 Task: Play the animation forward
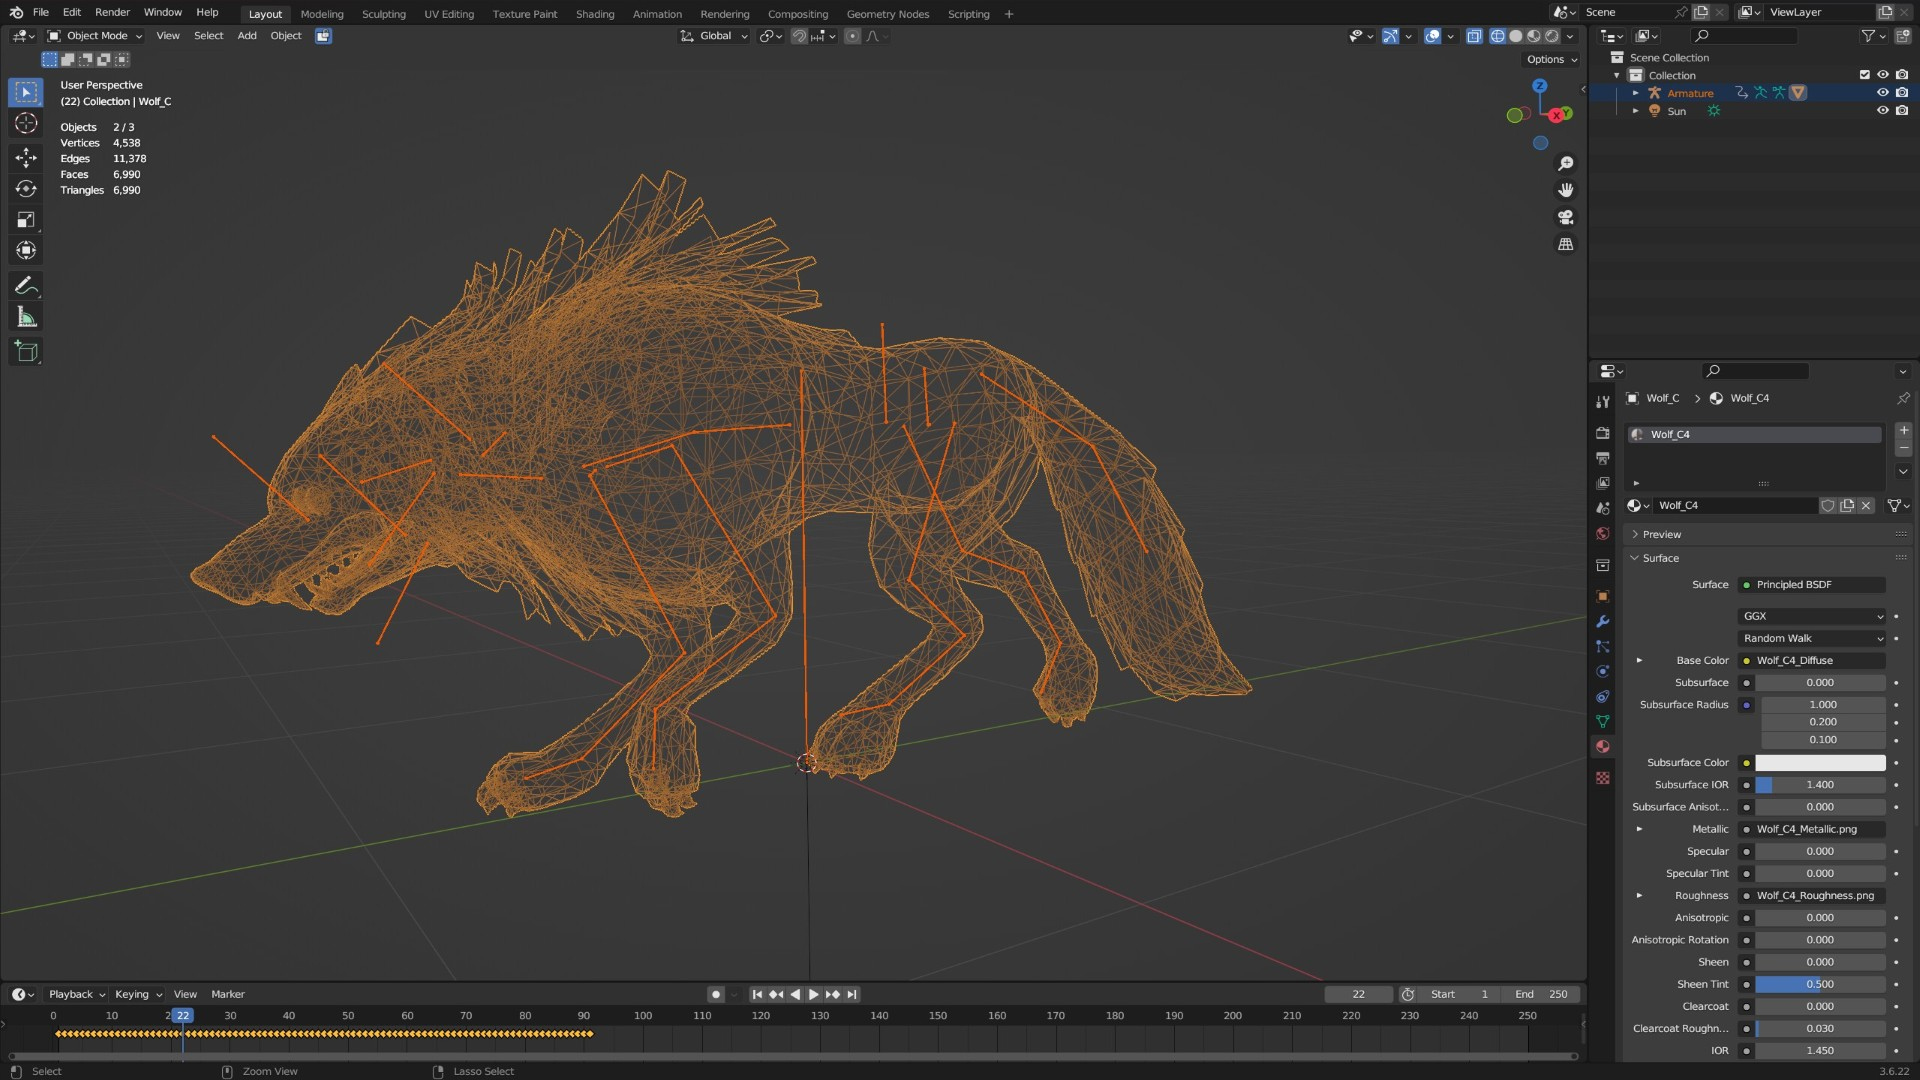813,995
